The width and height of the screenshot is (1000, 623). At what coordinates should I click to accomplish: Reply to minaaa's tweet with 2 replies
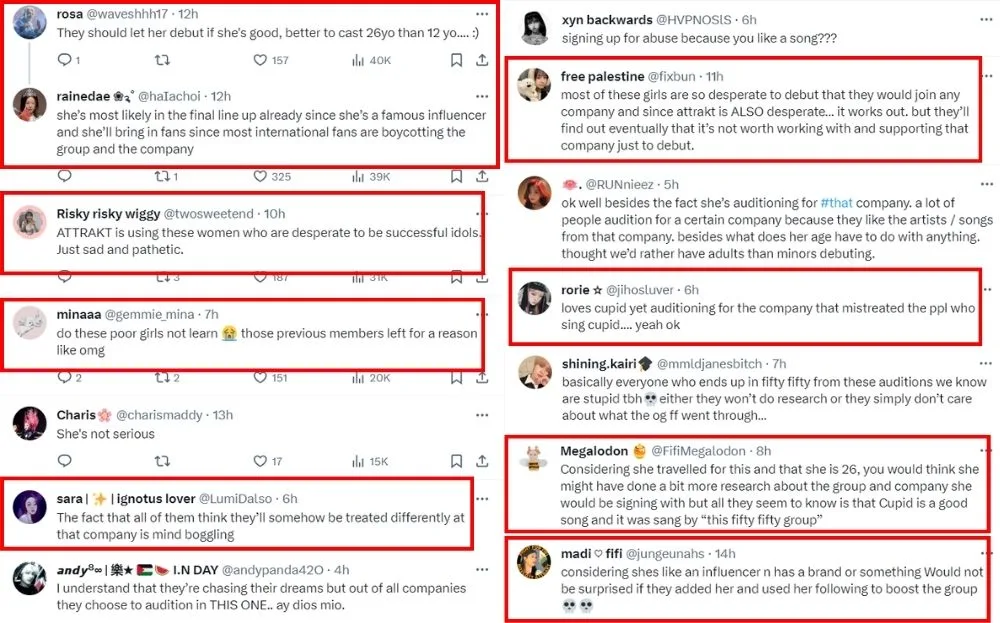coord(64,377)
